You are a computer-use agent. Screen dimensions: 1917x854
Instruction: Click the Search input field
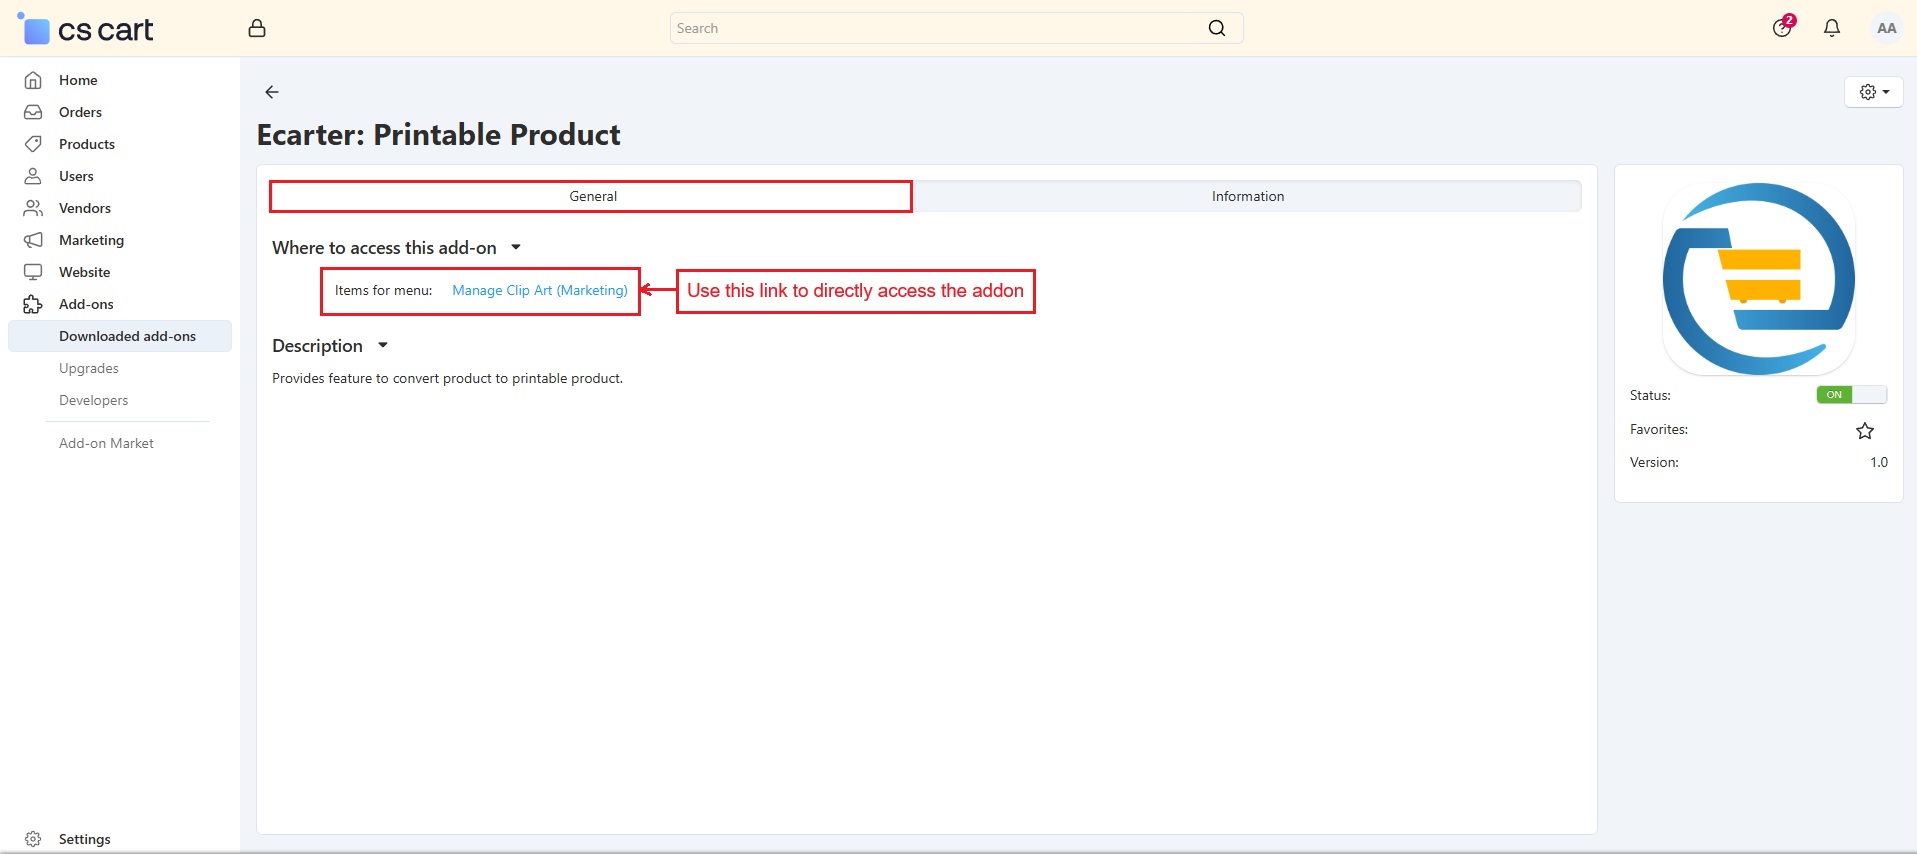click(935, 28)
